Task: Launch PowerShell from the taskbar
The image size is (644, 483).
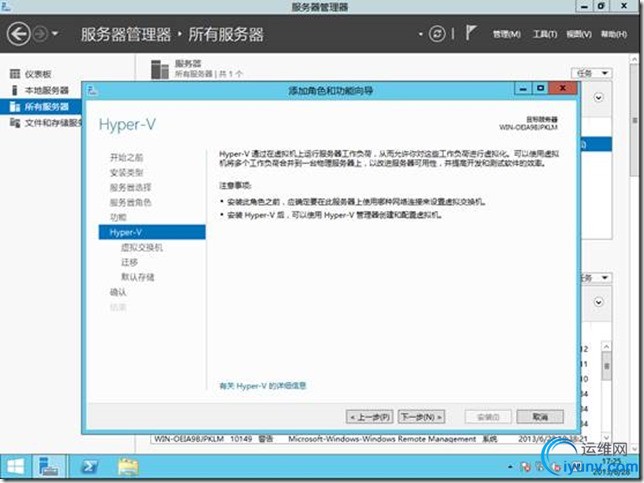Action: (x=89, y=467)
